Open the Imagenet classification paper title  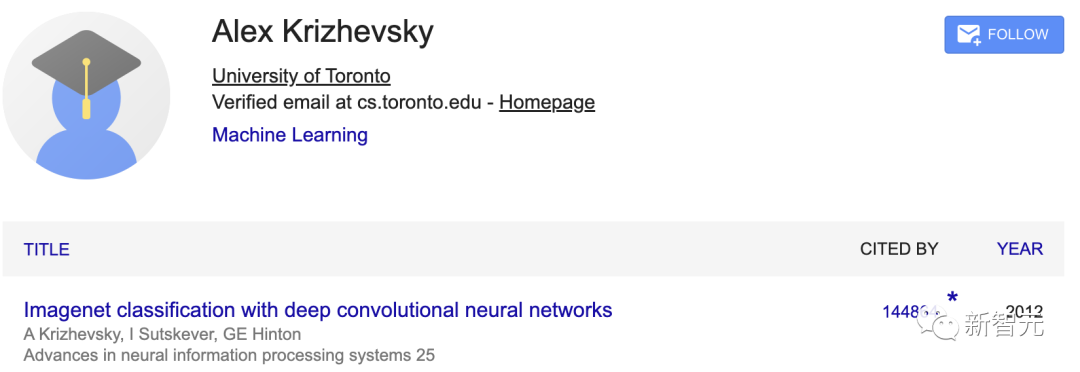(x=318, y=310)
